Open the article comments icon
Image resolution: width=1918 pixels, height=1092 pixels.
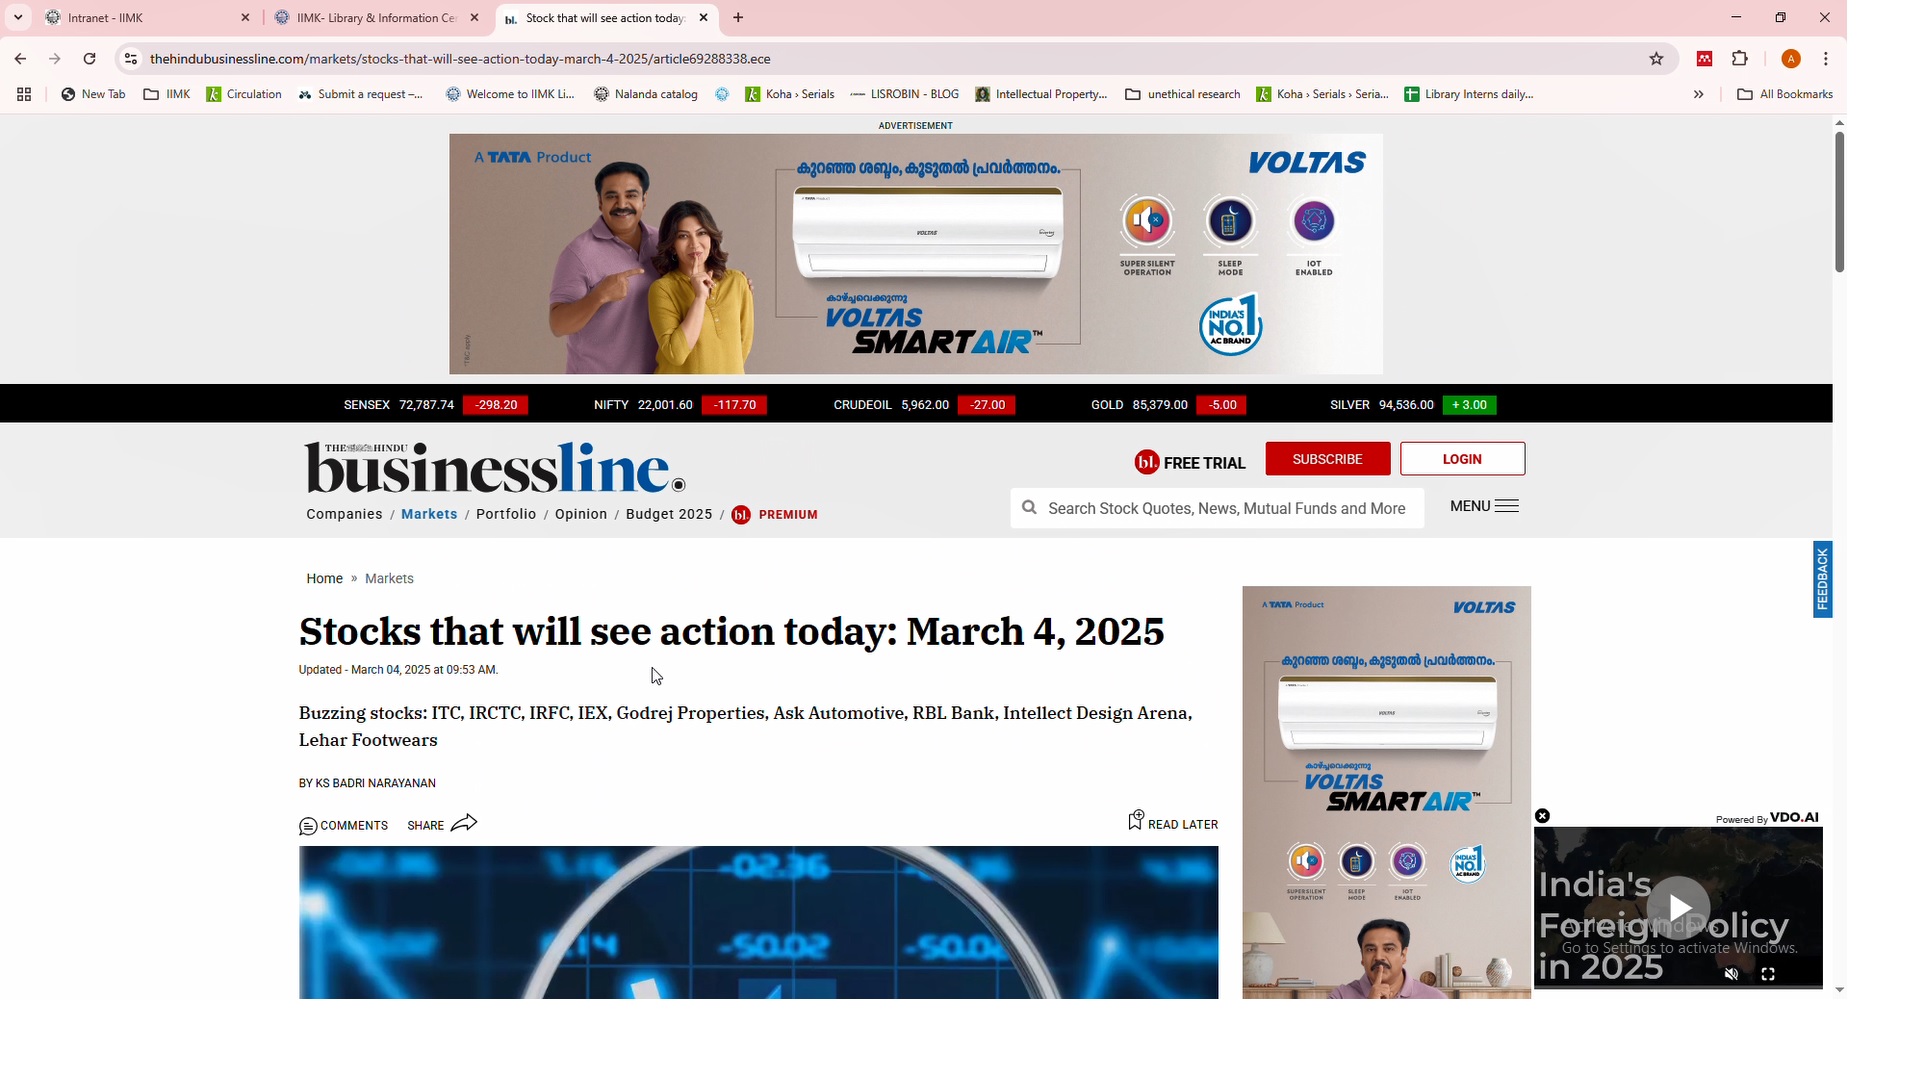point(308,826)
